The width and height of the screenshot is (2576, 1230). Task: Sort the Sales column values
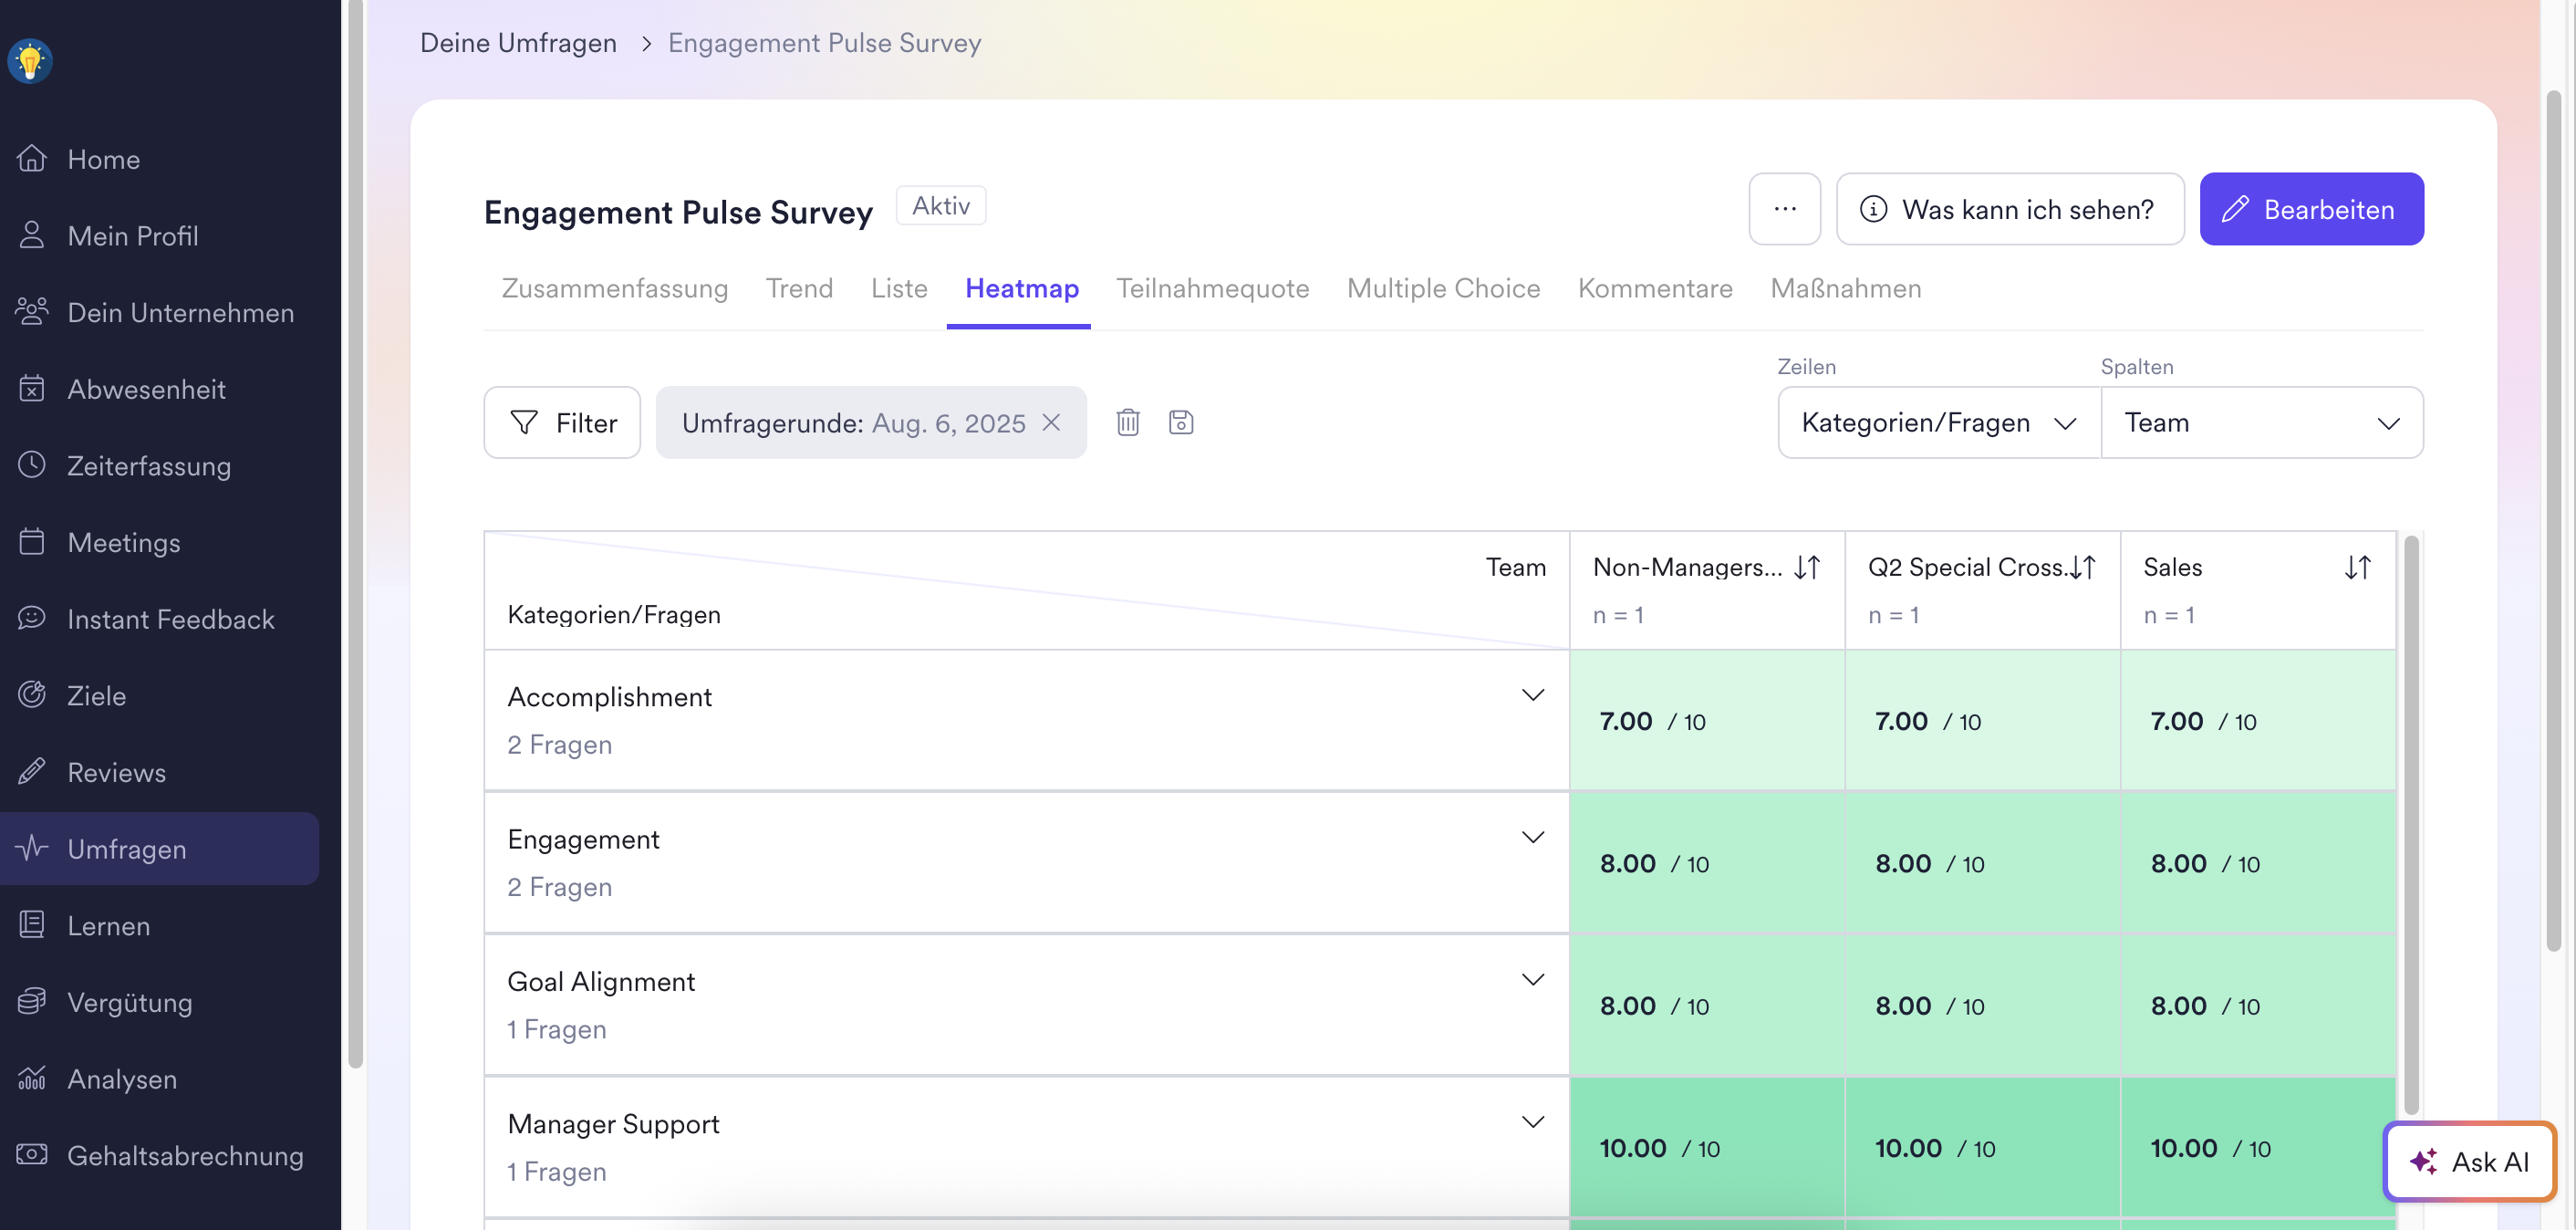coord(2357,567)
